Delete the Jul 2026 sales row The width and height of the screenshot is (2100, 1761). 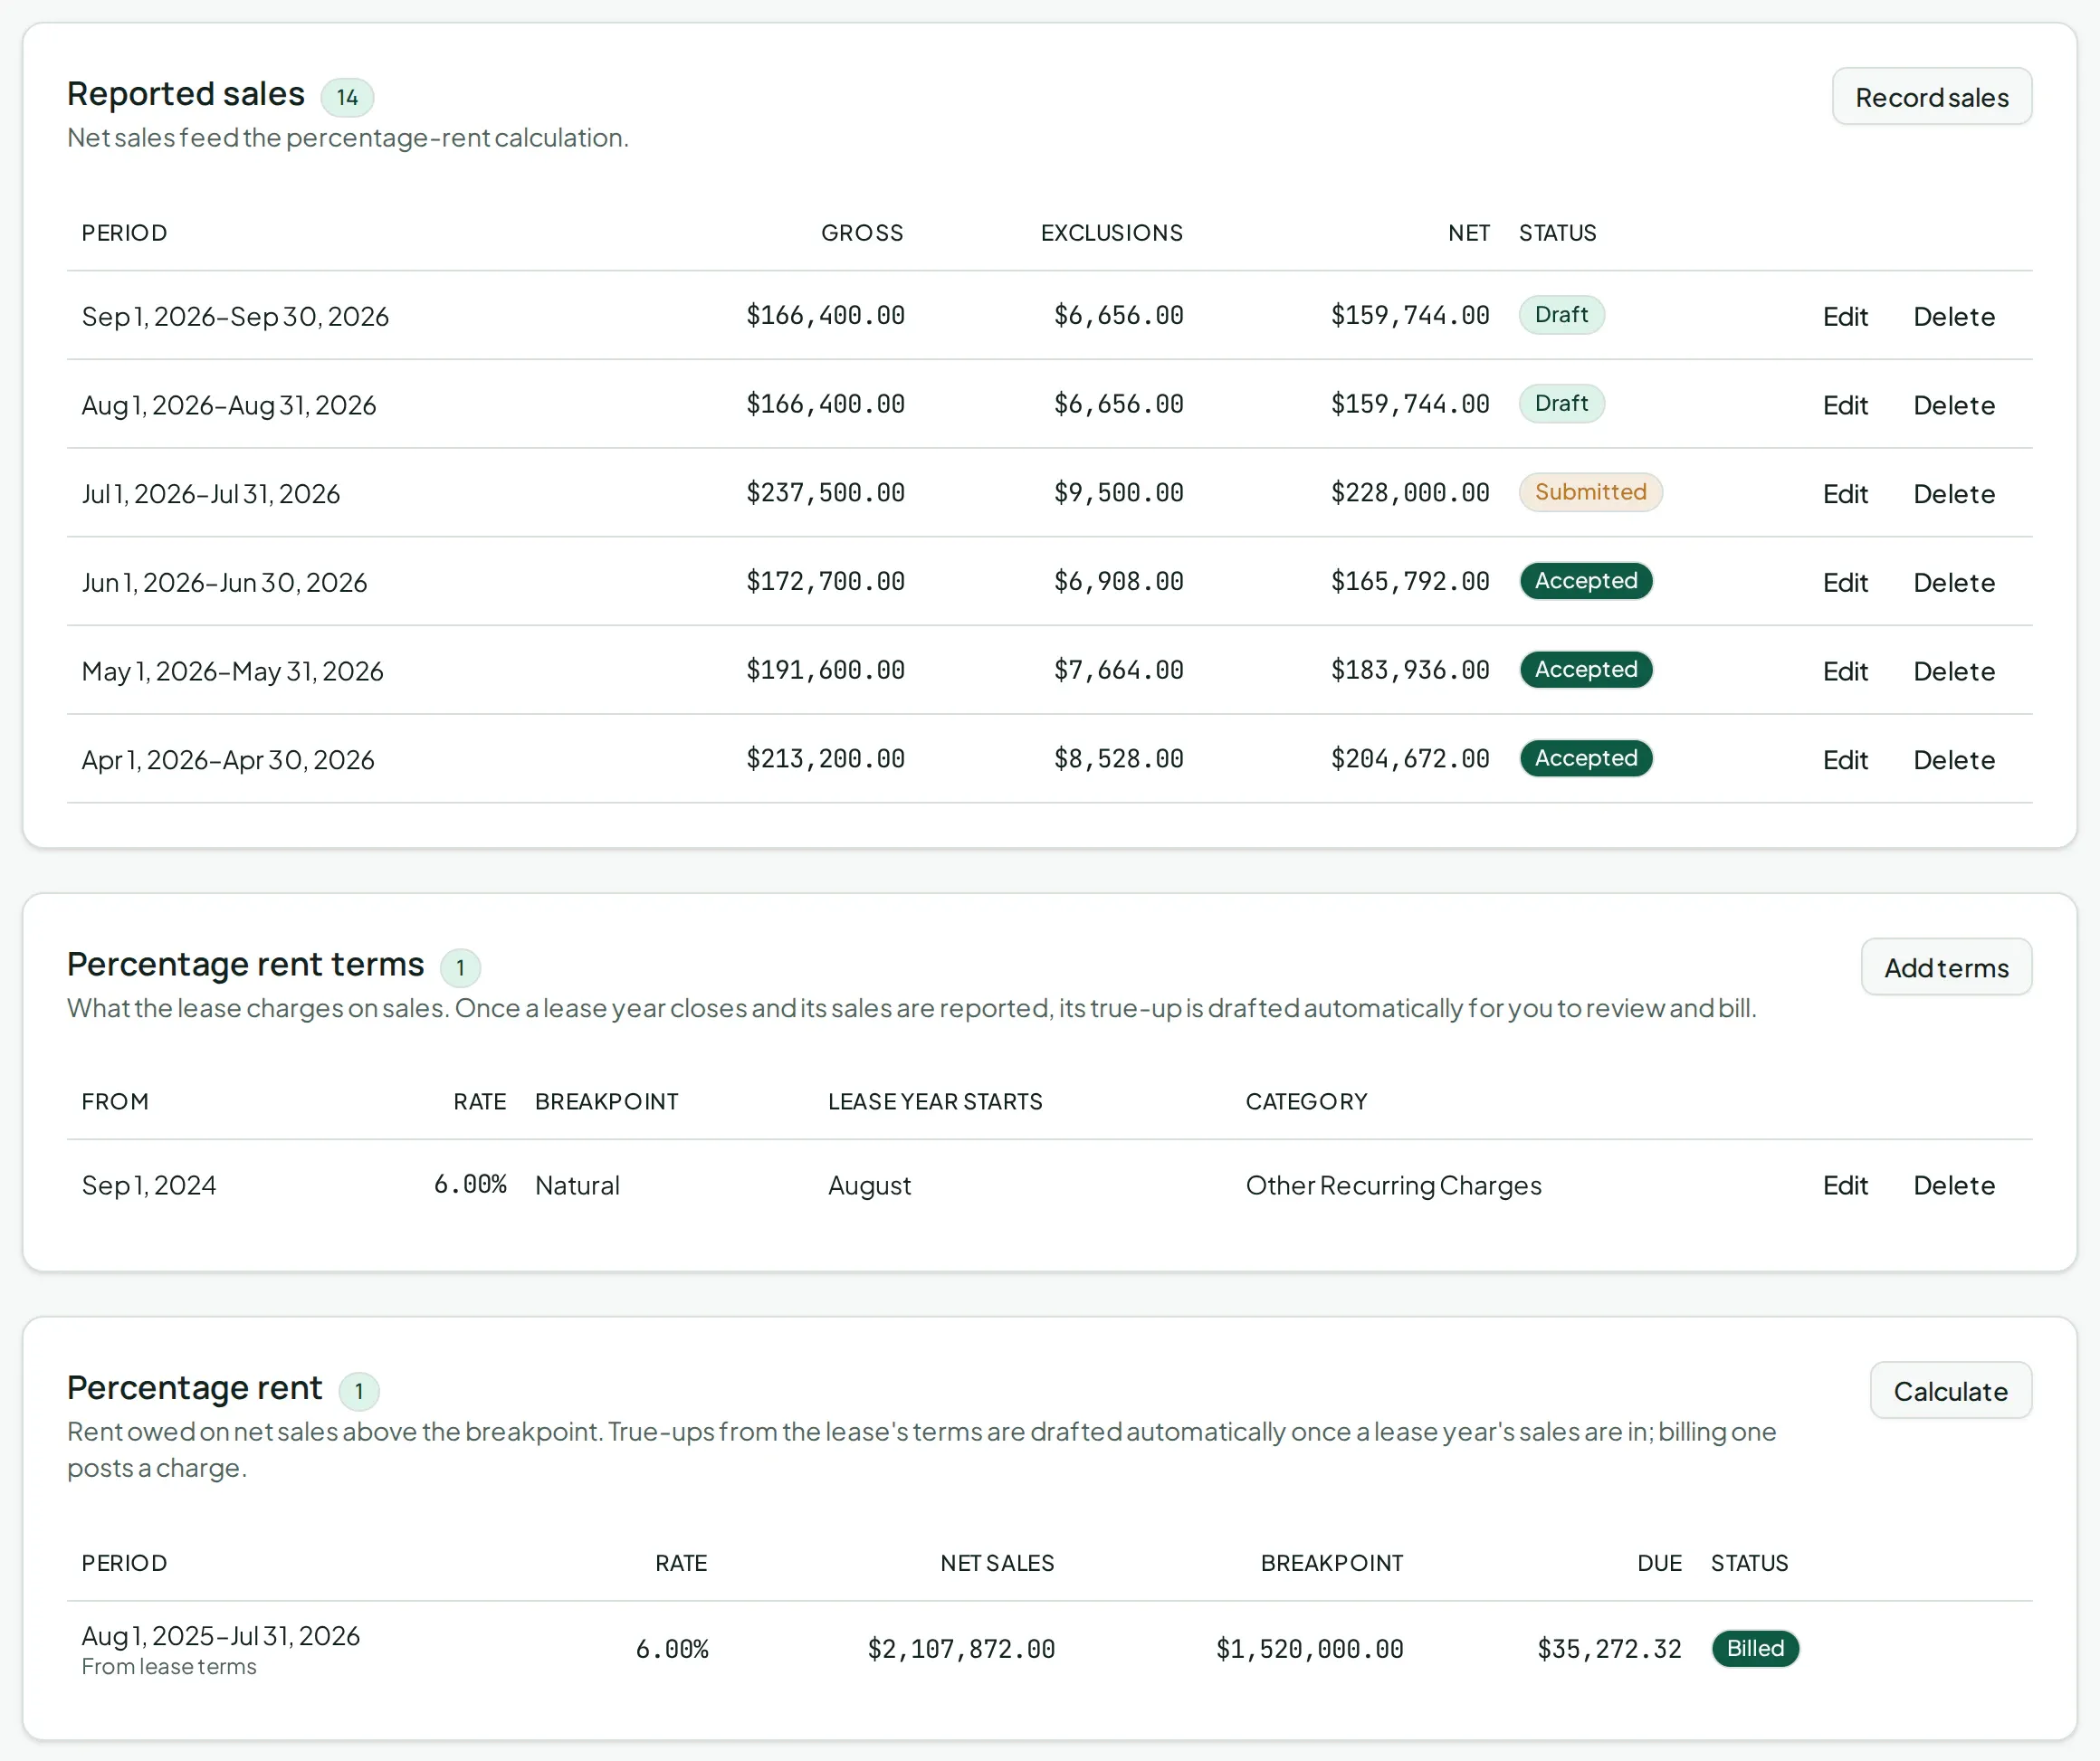click(x=1954, y=493)
